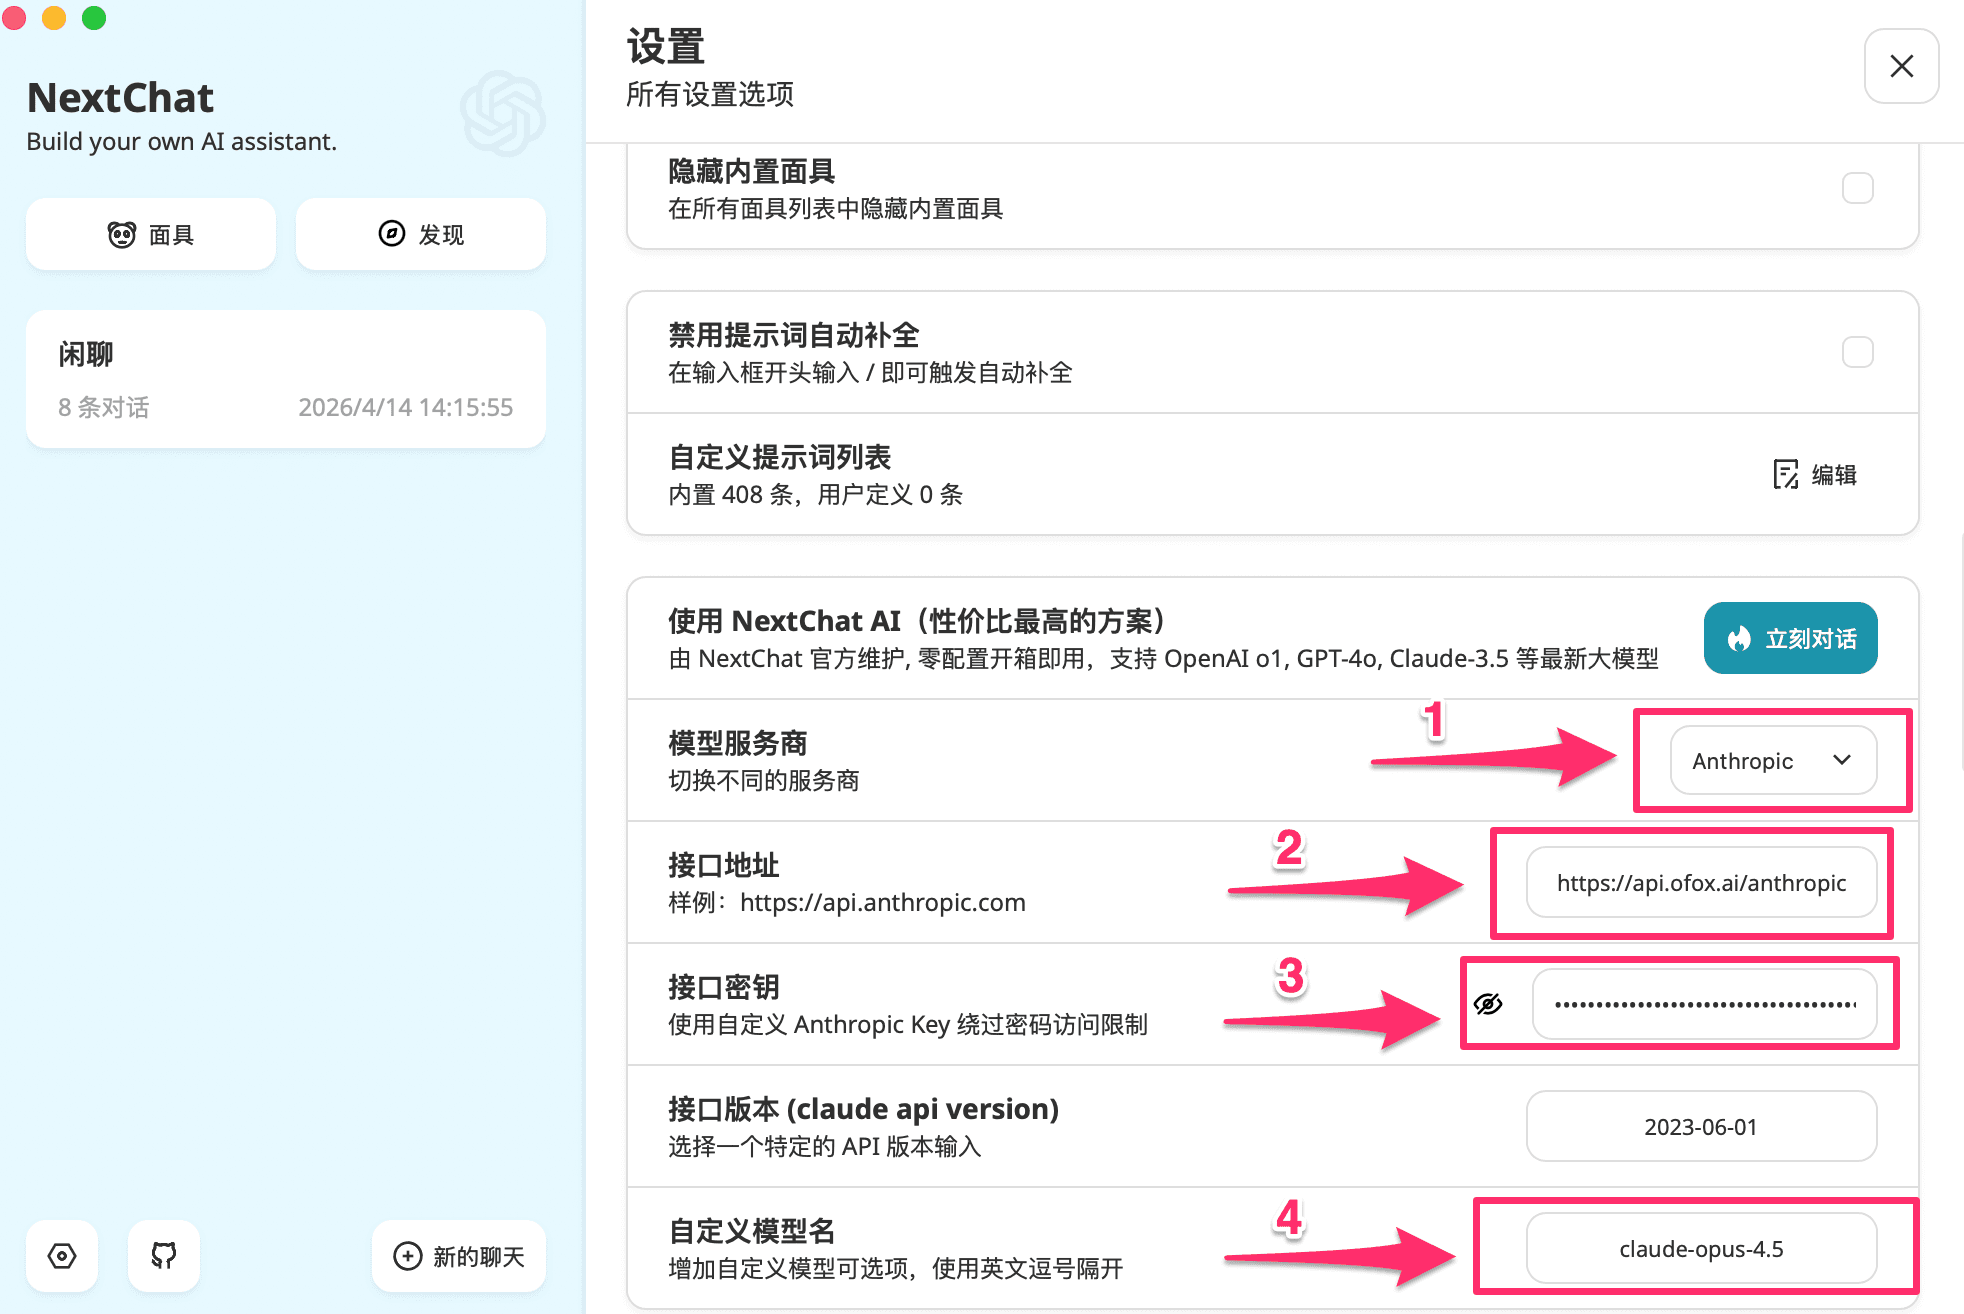Open the GitHub repository icon

coord(163,1256)
